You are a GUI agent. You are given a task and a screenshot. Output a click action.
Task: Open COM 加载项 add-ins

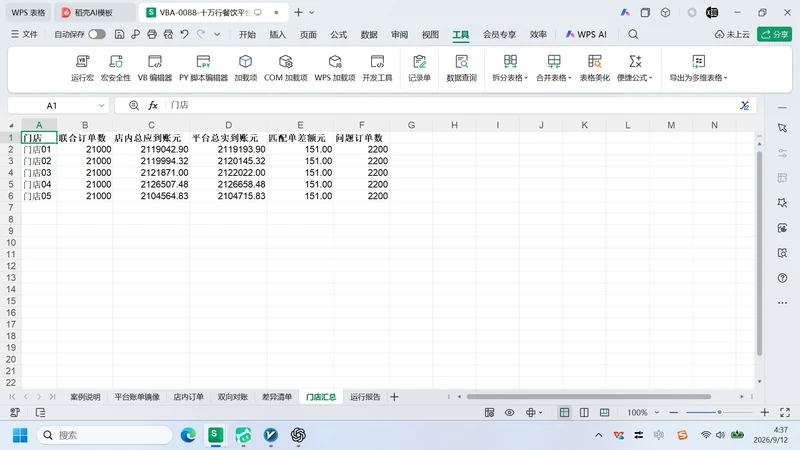coord(286,68)
